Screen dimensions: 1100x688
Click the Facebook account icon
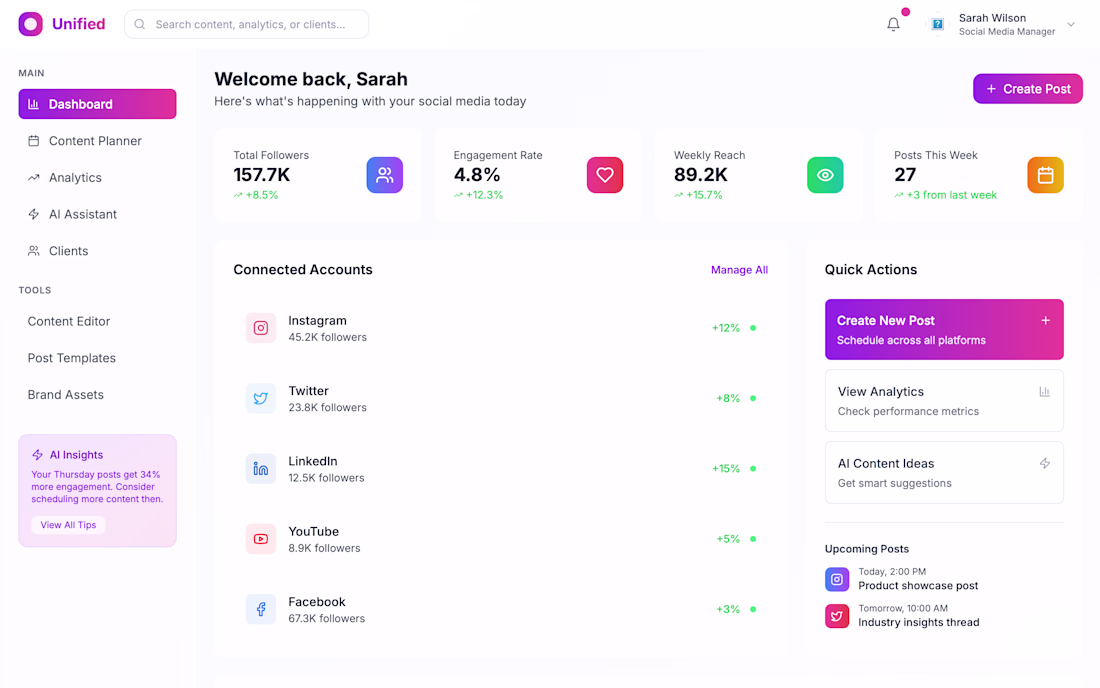tap(260, 609)
